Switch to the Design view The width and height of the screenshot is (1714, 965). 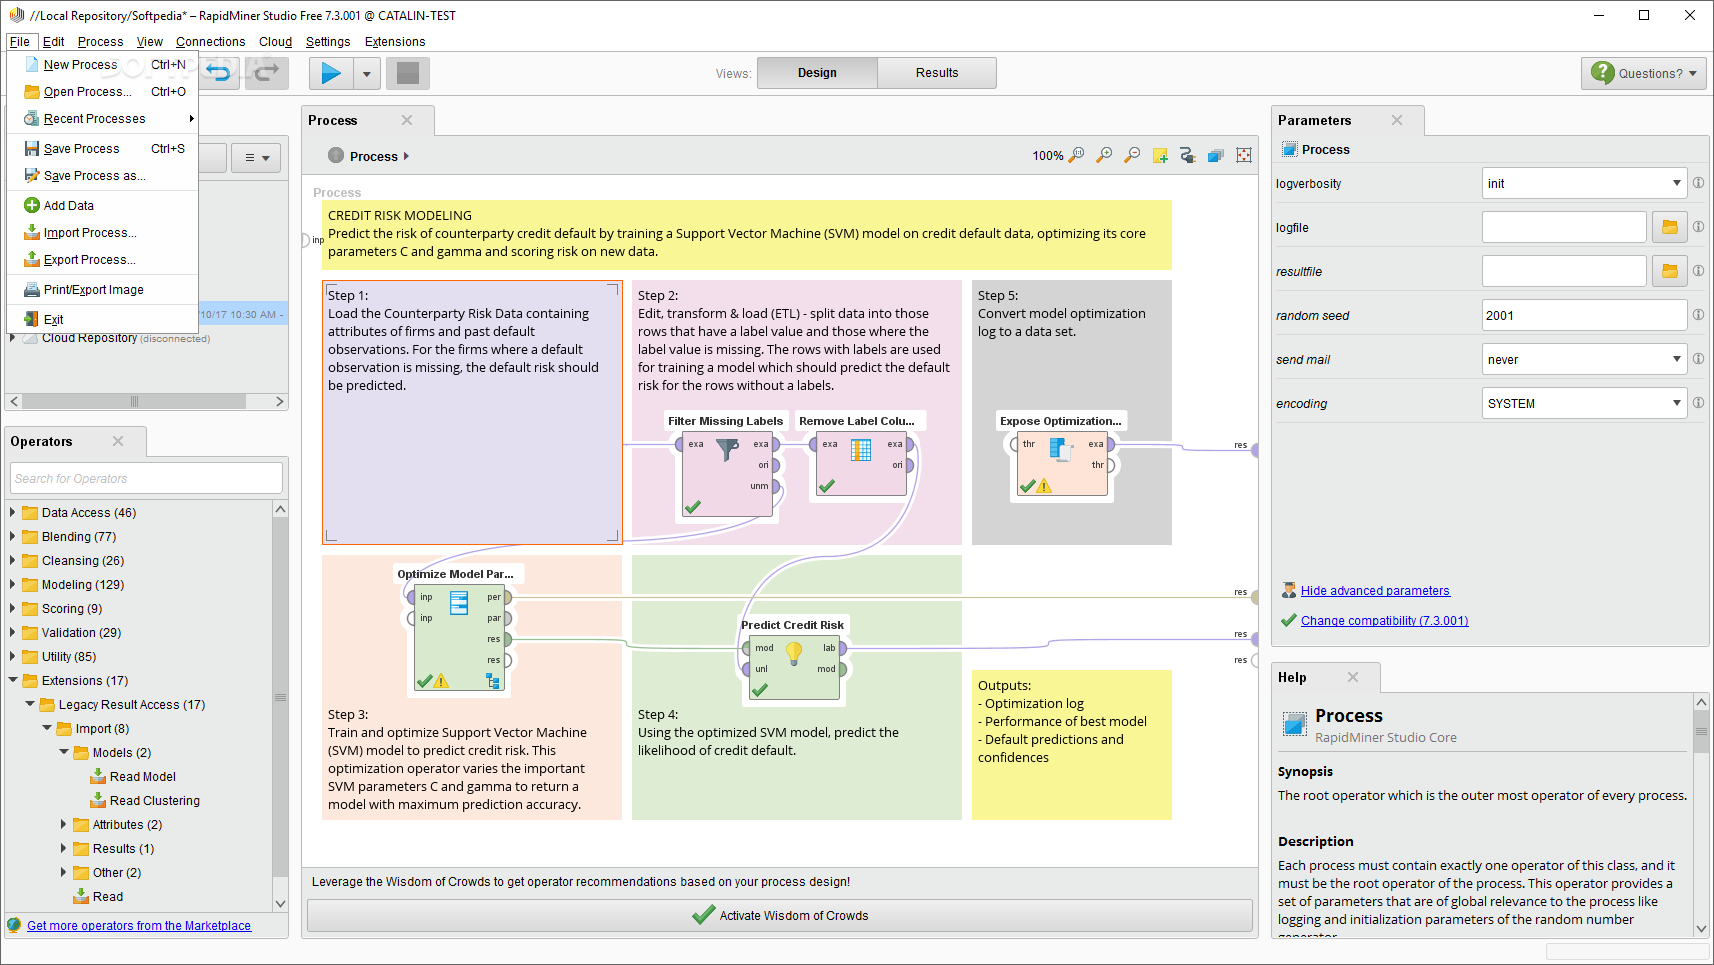(x=817, y=73)
